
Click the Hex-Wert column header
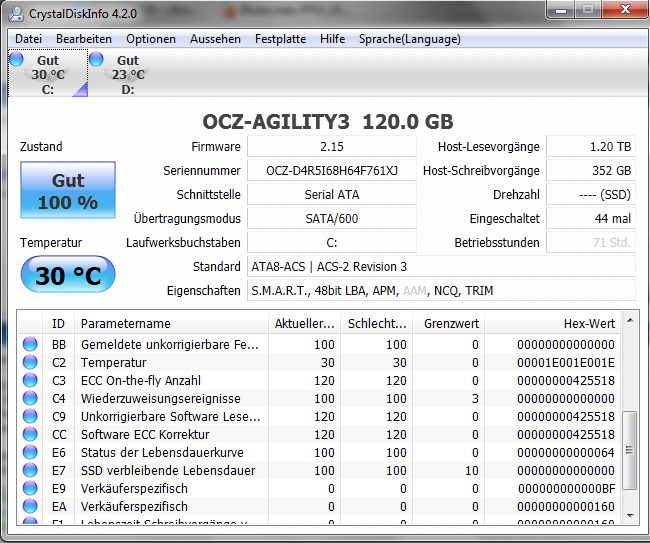(553, 323)
